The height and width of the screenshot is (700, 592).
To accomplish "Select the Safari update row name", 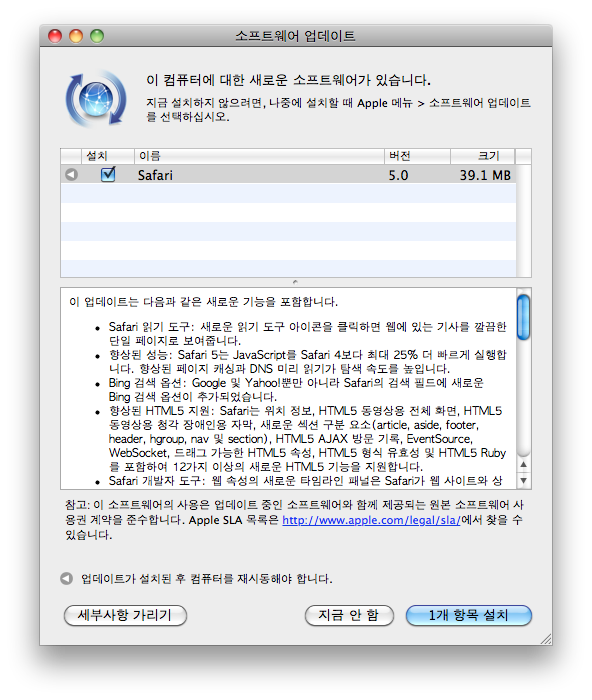I will (155, 175).
